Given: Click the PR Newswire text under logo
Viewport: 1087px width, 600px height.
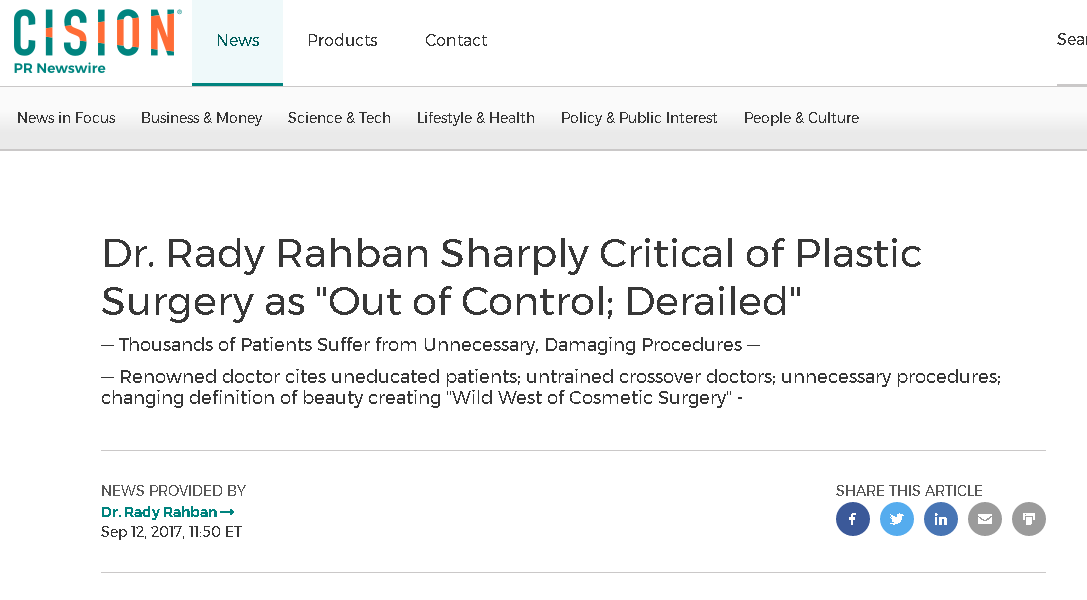Looking at the screenshot, I should point(60,68).
